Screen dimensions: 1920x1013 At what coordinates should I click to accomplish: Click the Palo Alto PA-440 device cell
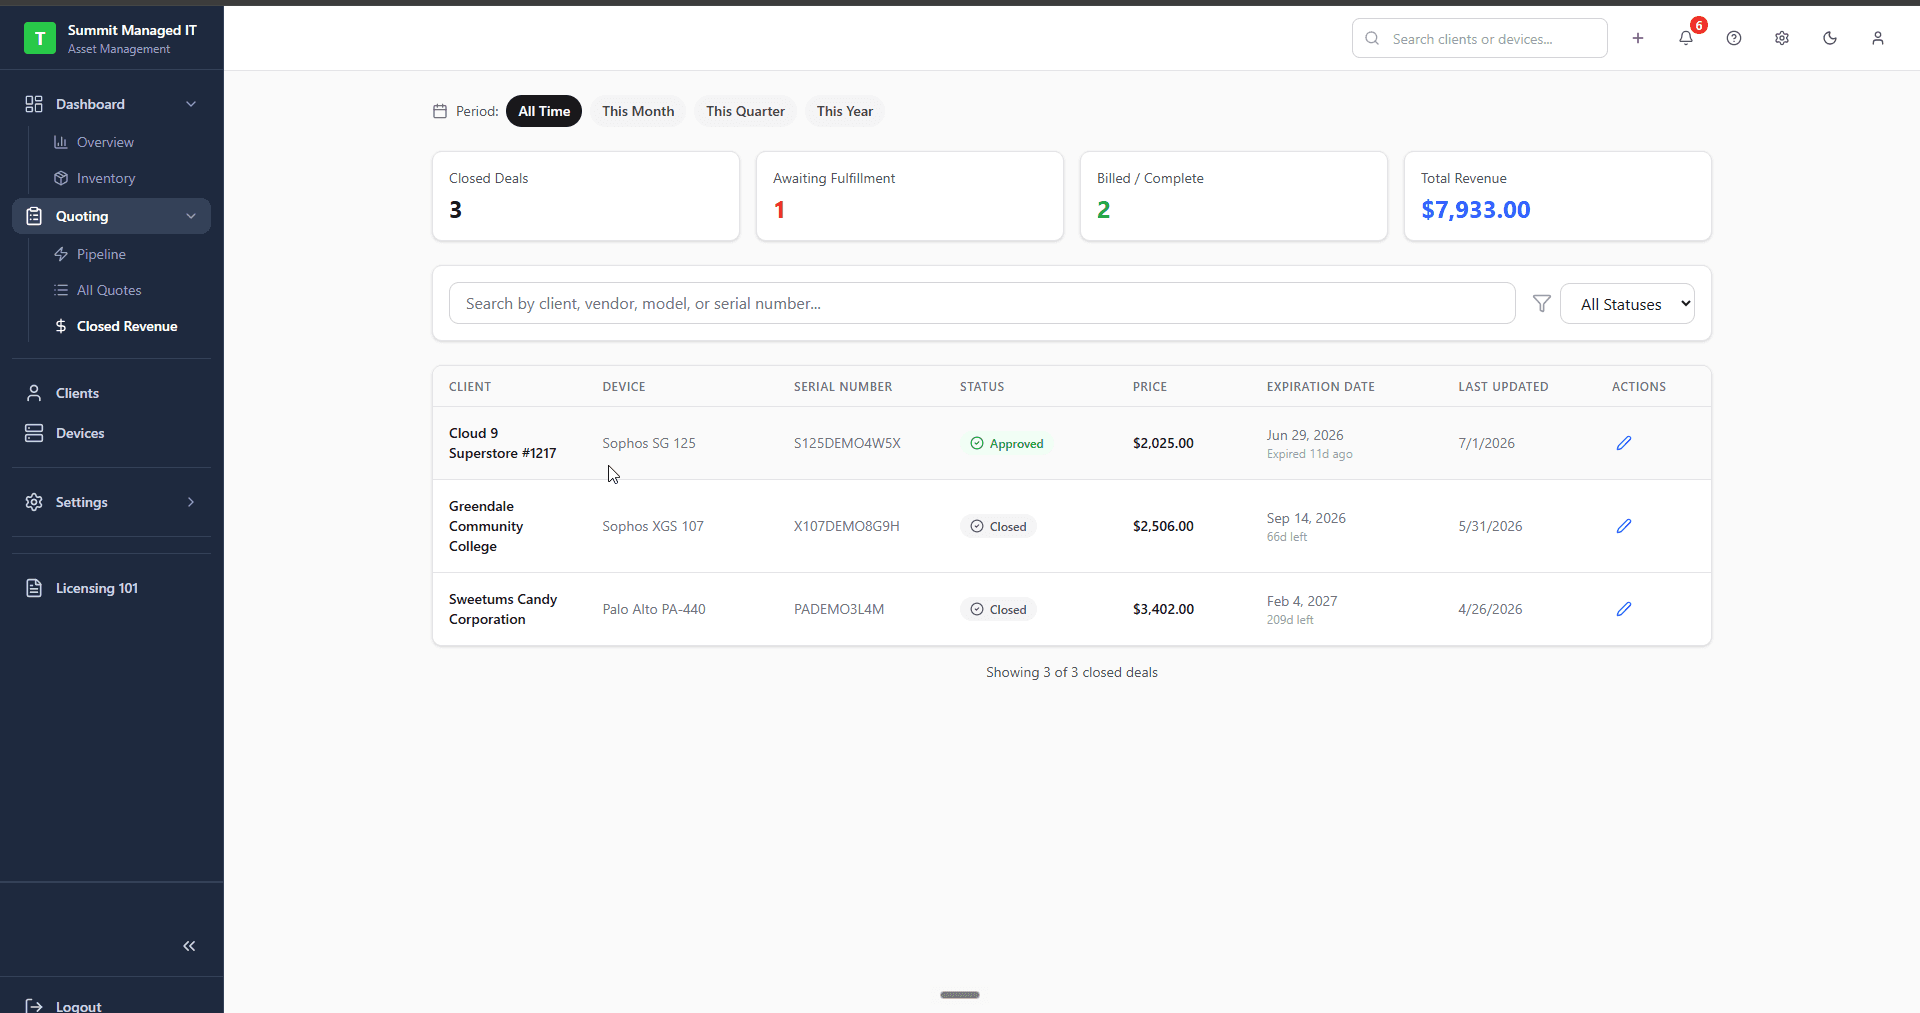coord(654,609)
